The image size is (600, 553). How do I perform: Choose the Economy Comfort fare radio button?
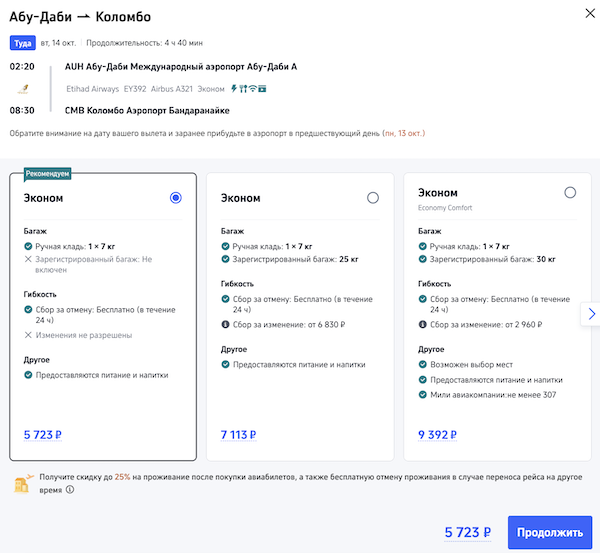click(x=570, y=193)
